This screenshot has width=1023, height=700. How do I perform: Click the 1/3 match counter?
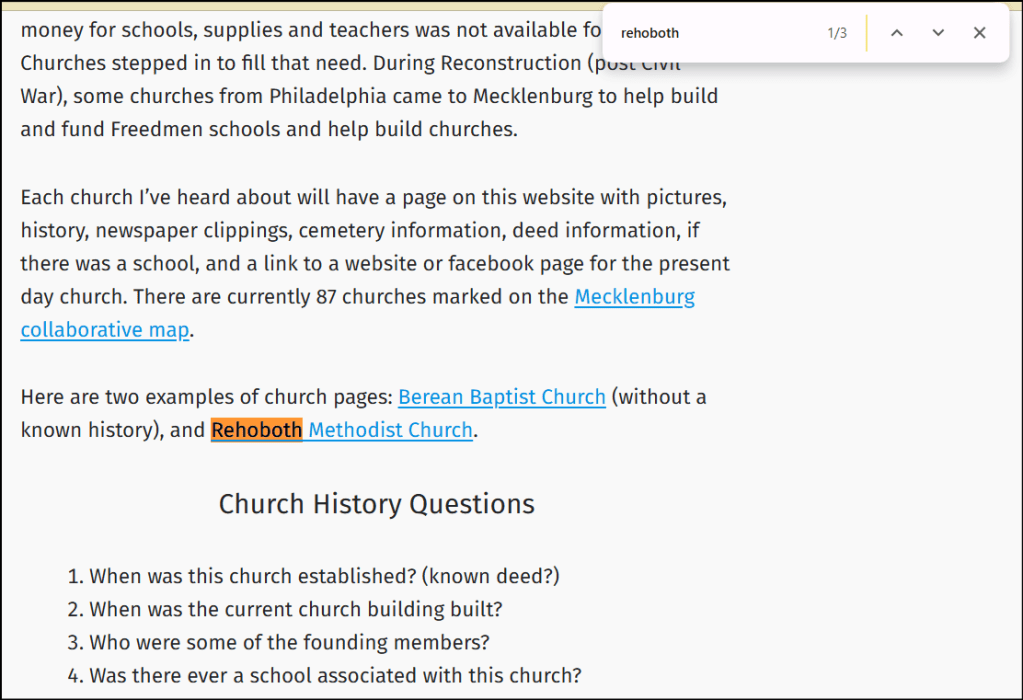[836, 33]
